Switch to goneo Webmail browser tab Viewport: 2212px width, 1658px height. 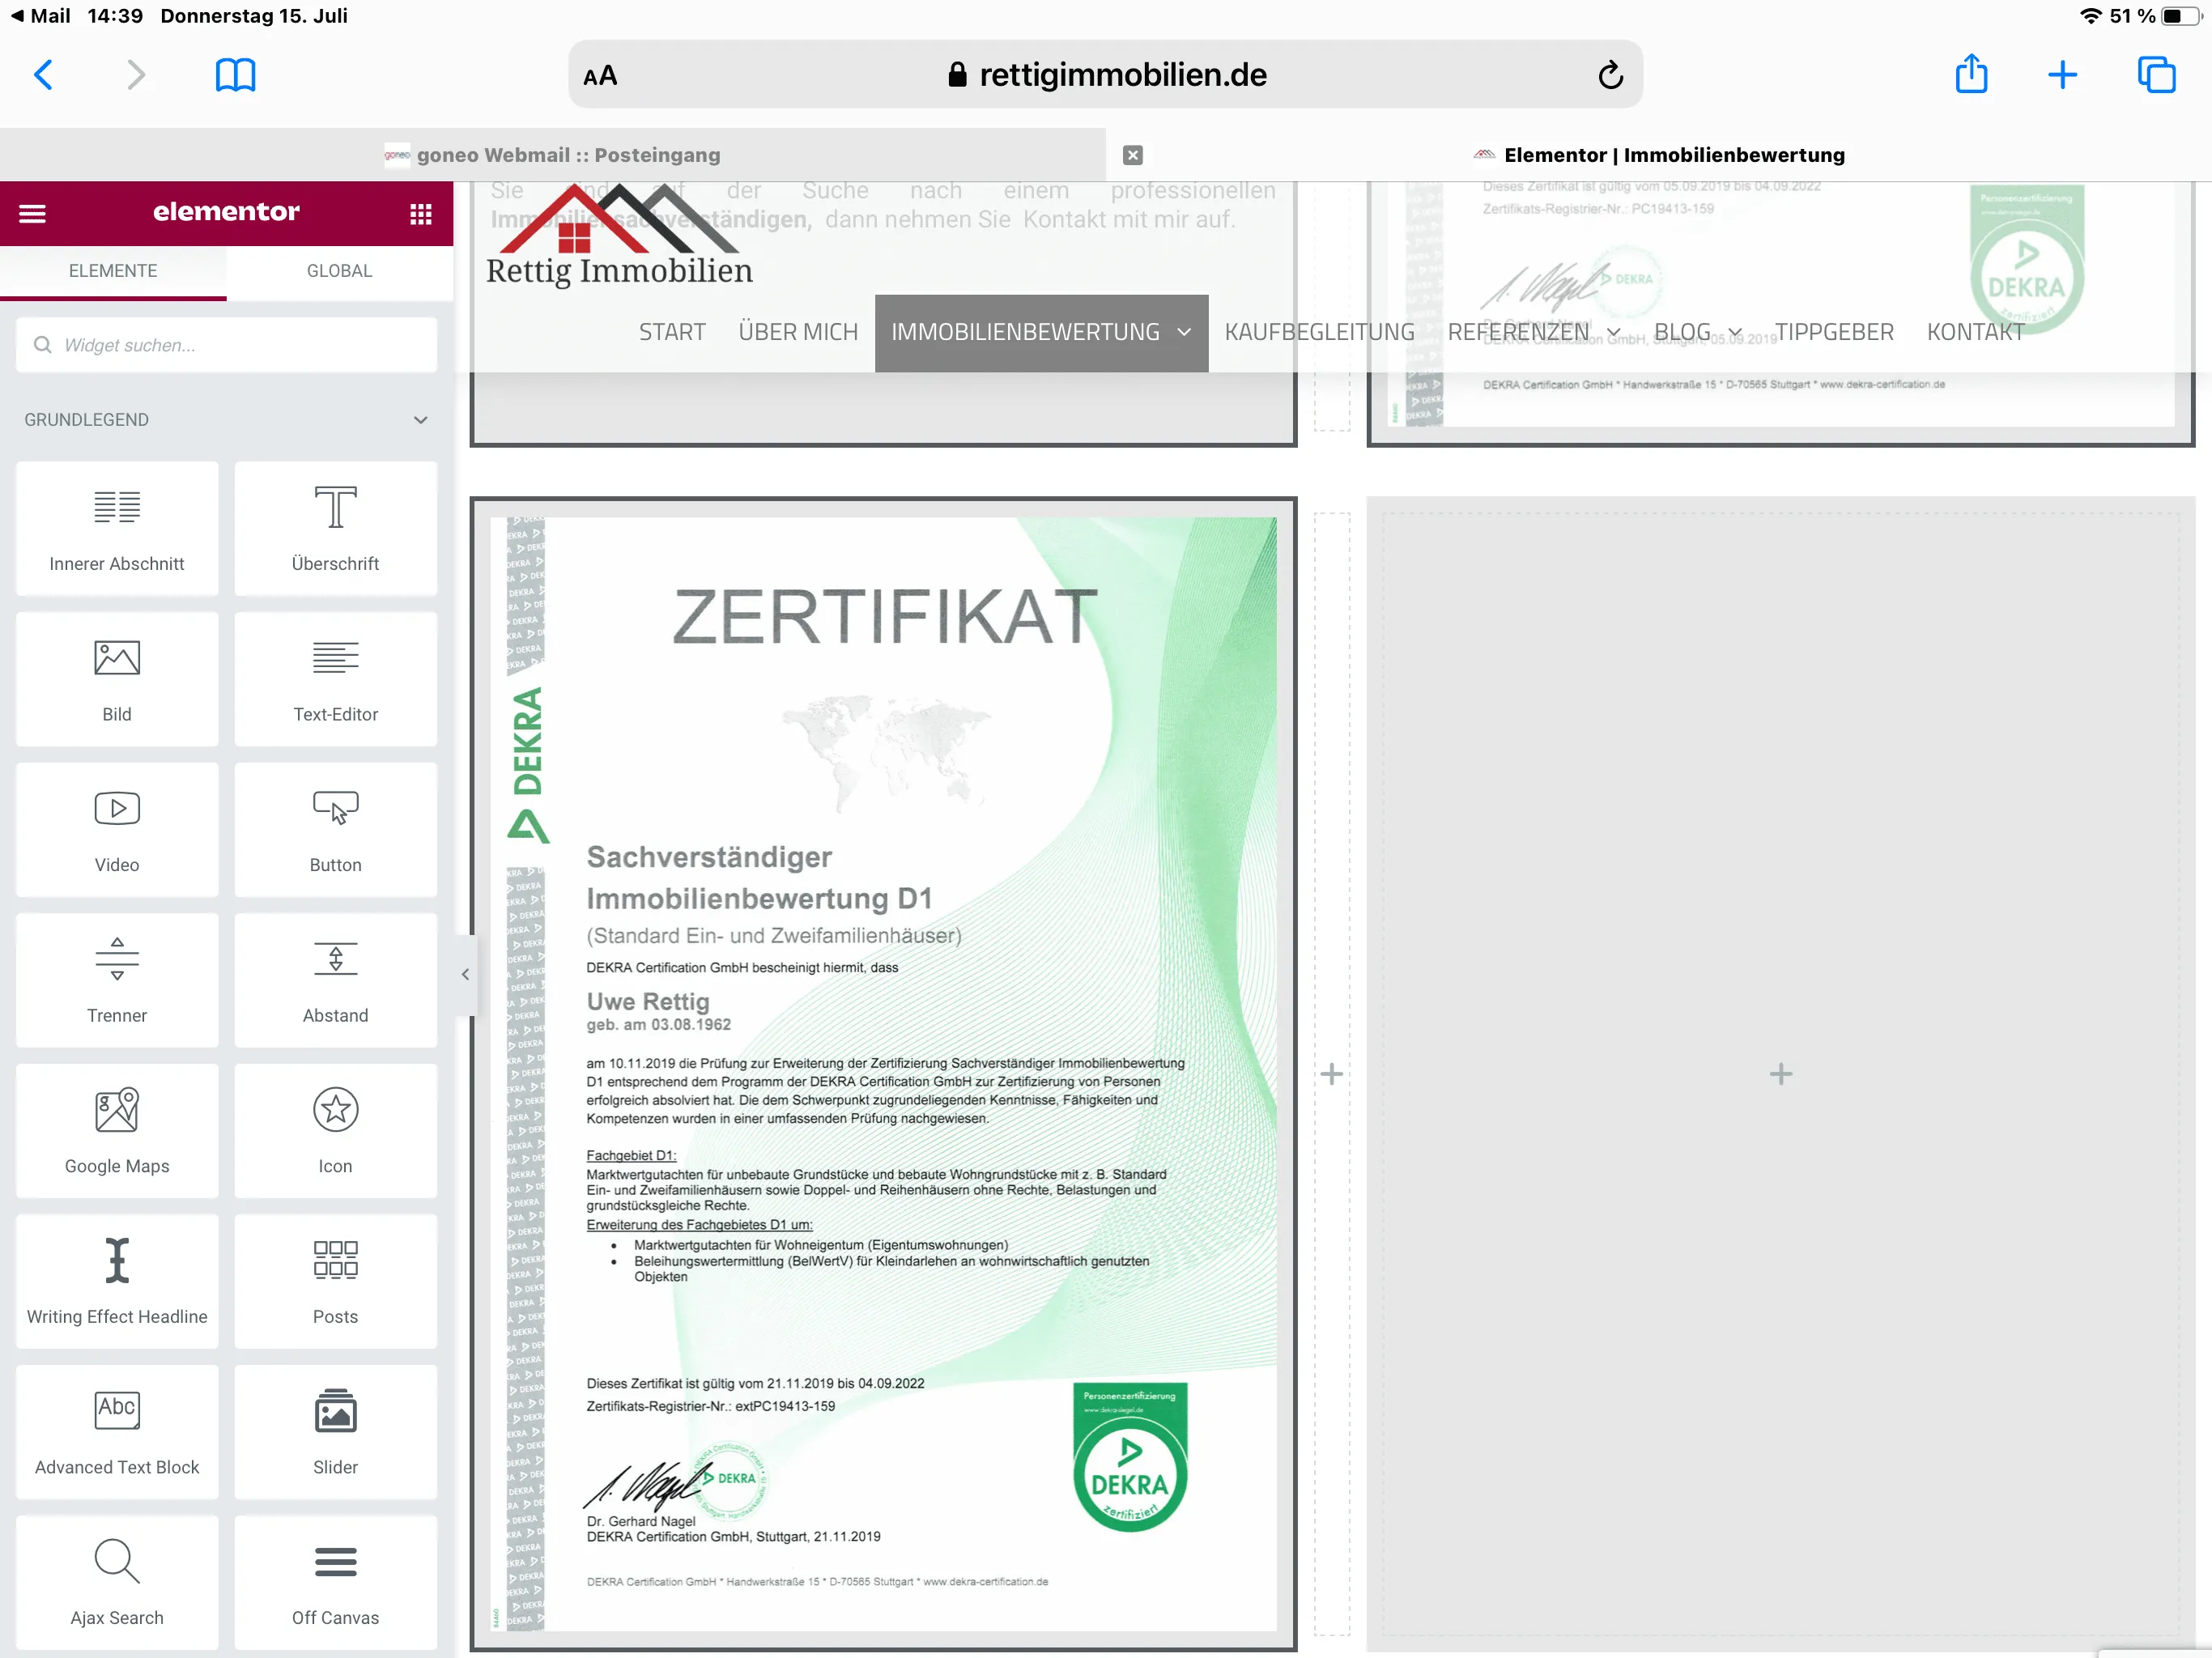point(553,155)
